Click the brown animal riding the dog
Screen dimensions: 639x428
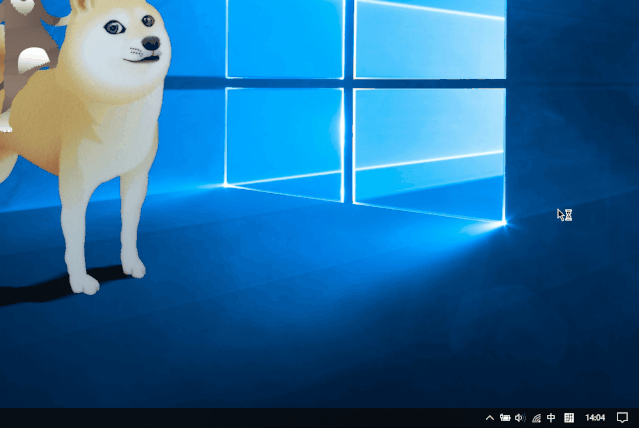(25, 40)
